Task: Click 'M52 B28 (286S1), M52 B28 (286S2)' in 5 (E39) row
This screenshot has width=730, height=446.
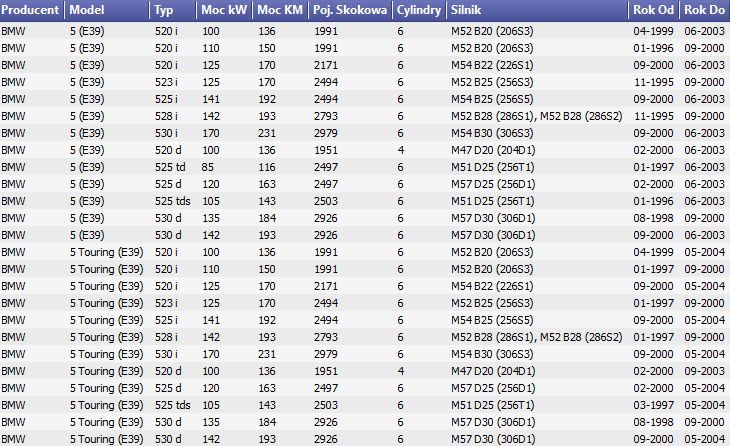Action: pos(536,116)
